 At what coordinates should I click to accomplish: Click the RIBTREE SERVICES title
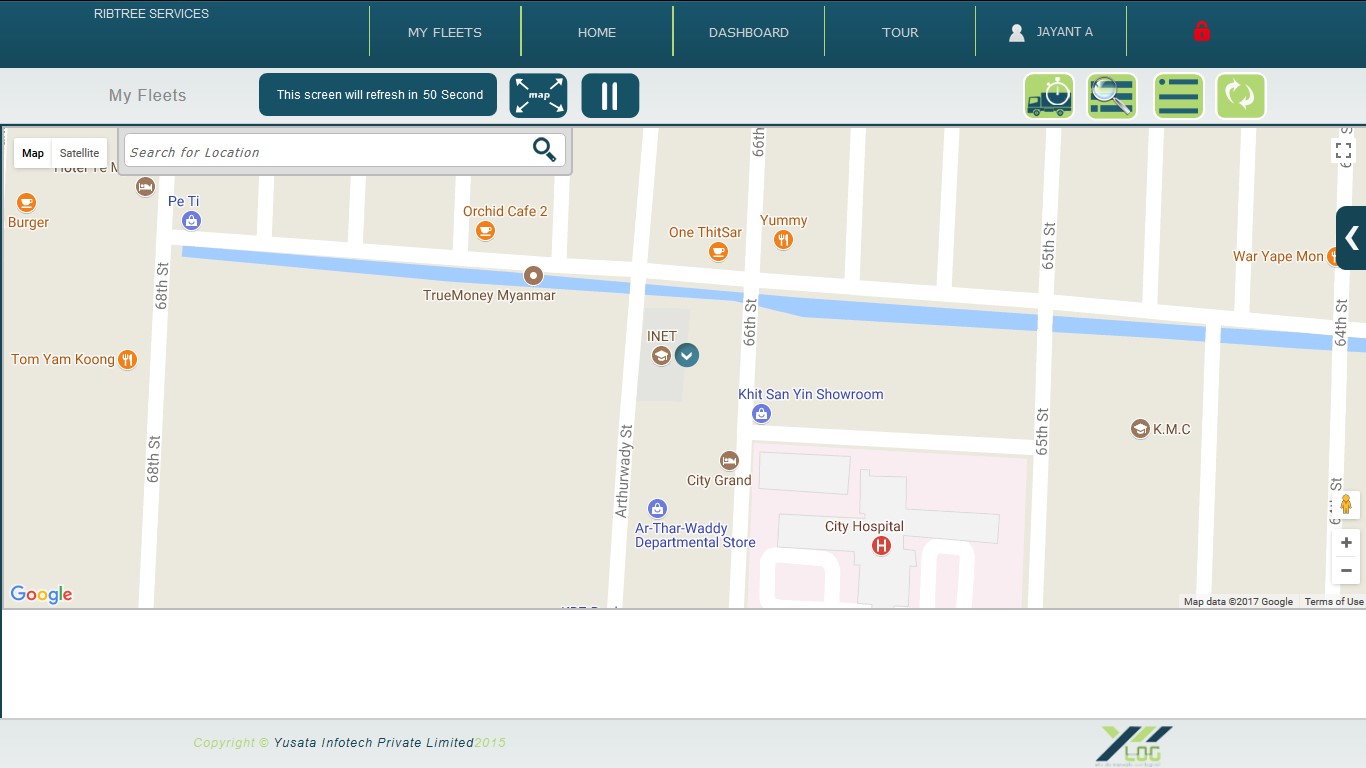pos(151,14)
